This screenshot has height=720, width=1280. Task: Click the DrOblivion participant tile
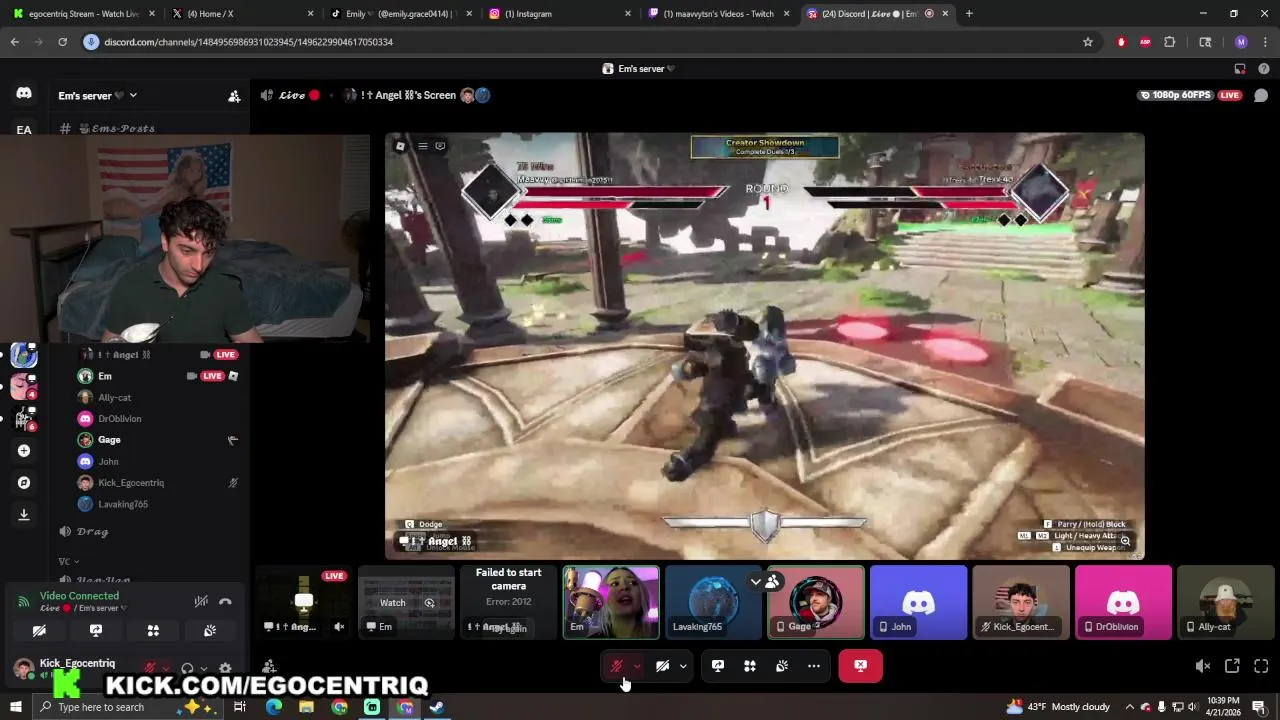pos(1123,602)
